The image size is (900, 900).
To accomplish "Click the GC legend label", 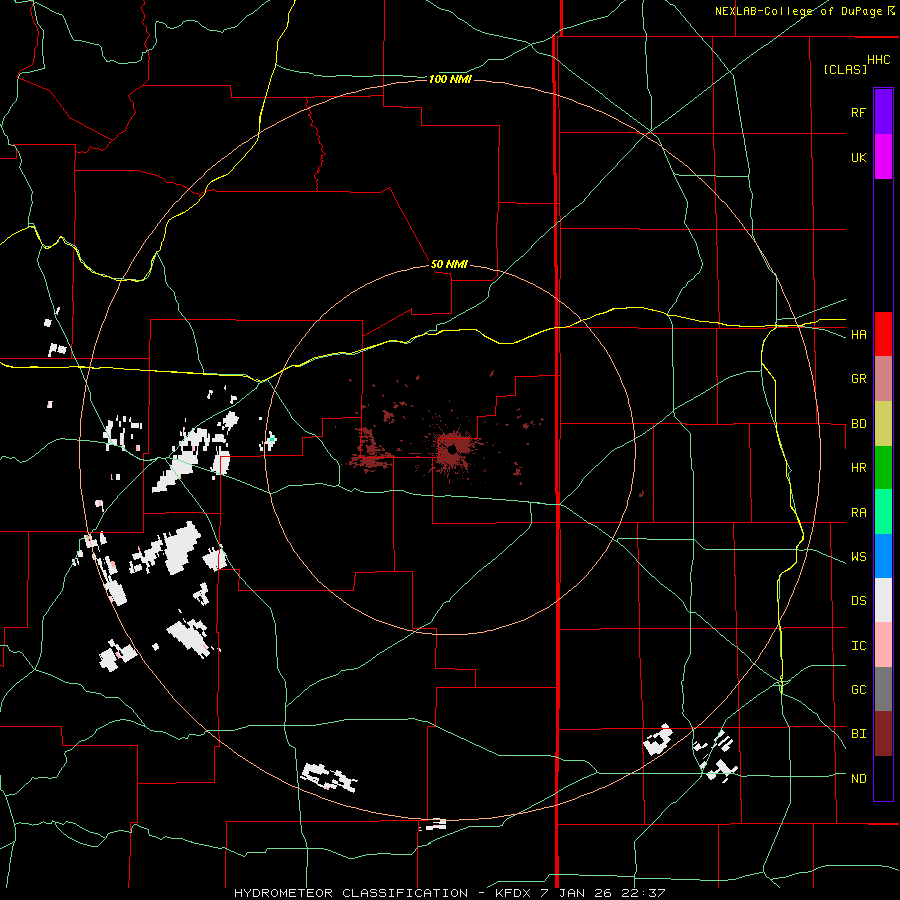I will point(858,690).
